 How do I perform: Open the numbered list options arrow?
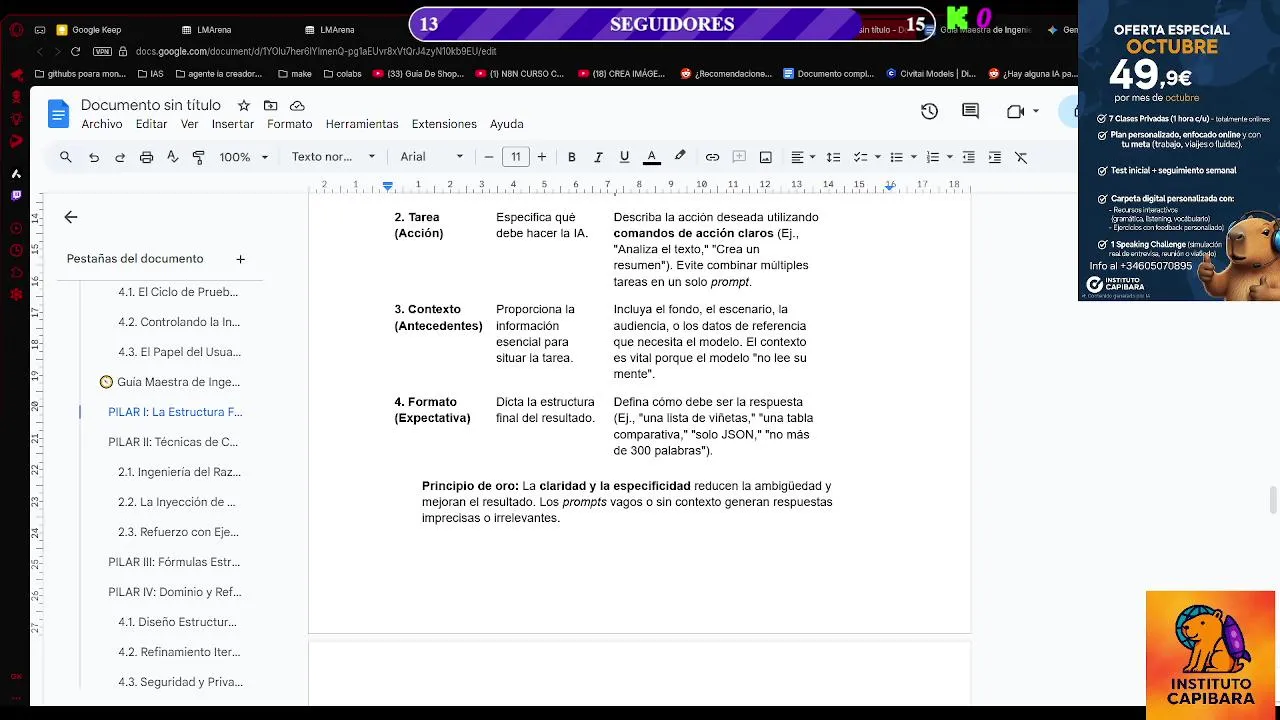949,157
